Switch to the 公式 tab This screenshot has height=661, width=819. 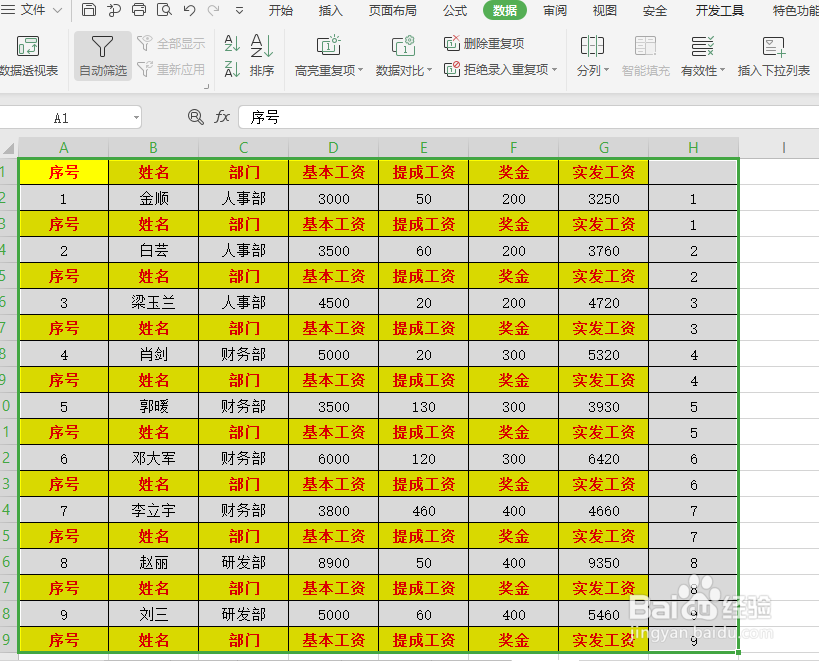coord(455,10)
